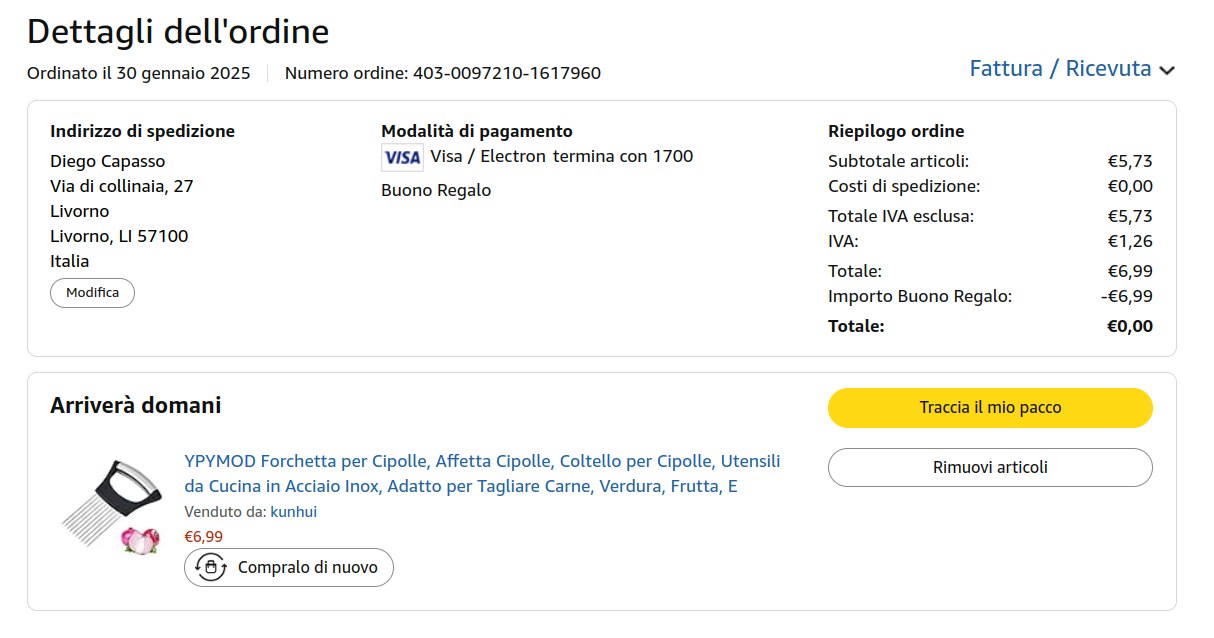The width and height of the screenshot is (1214, 638).
Task: Open the YPYMOD Forchetta per Cipolle product link
Action: [x=482, y=474]
